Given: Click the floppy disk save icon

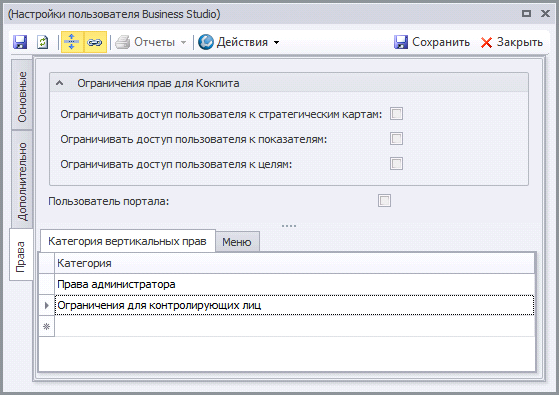Looking at the screenshot, I should pyautogui.click(x=20, y=42).
